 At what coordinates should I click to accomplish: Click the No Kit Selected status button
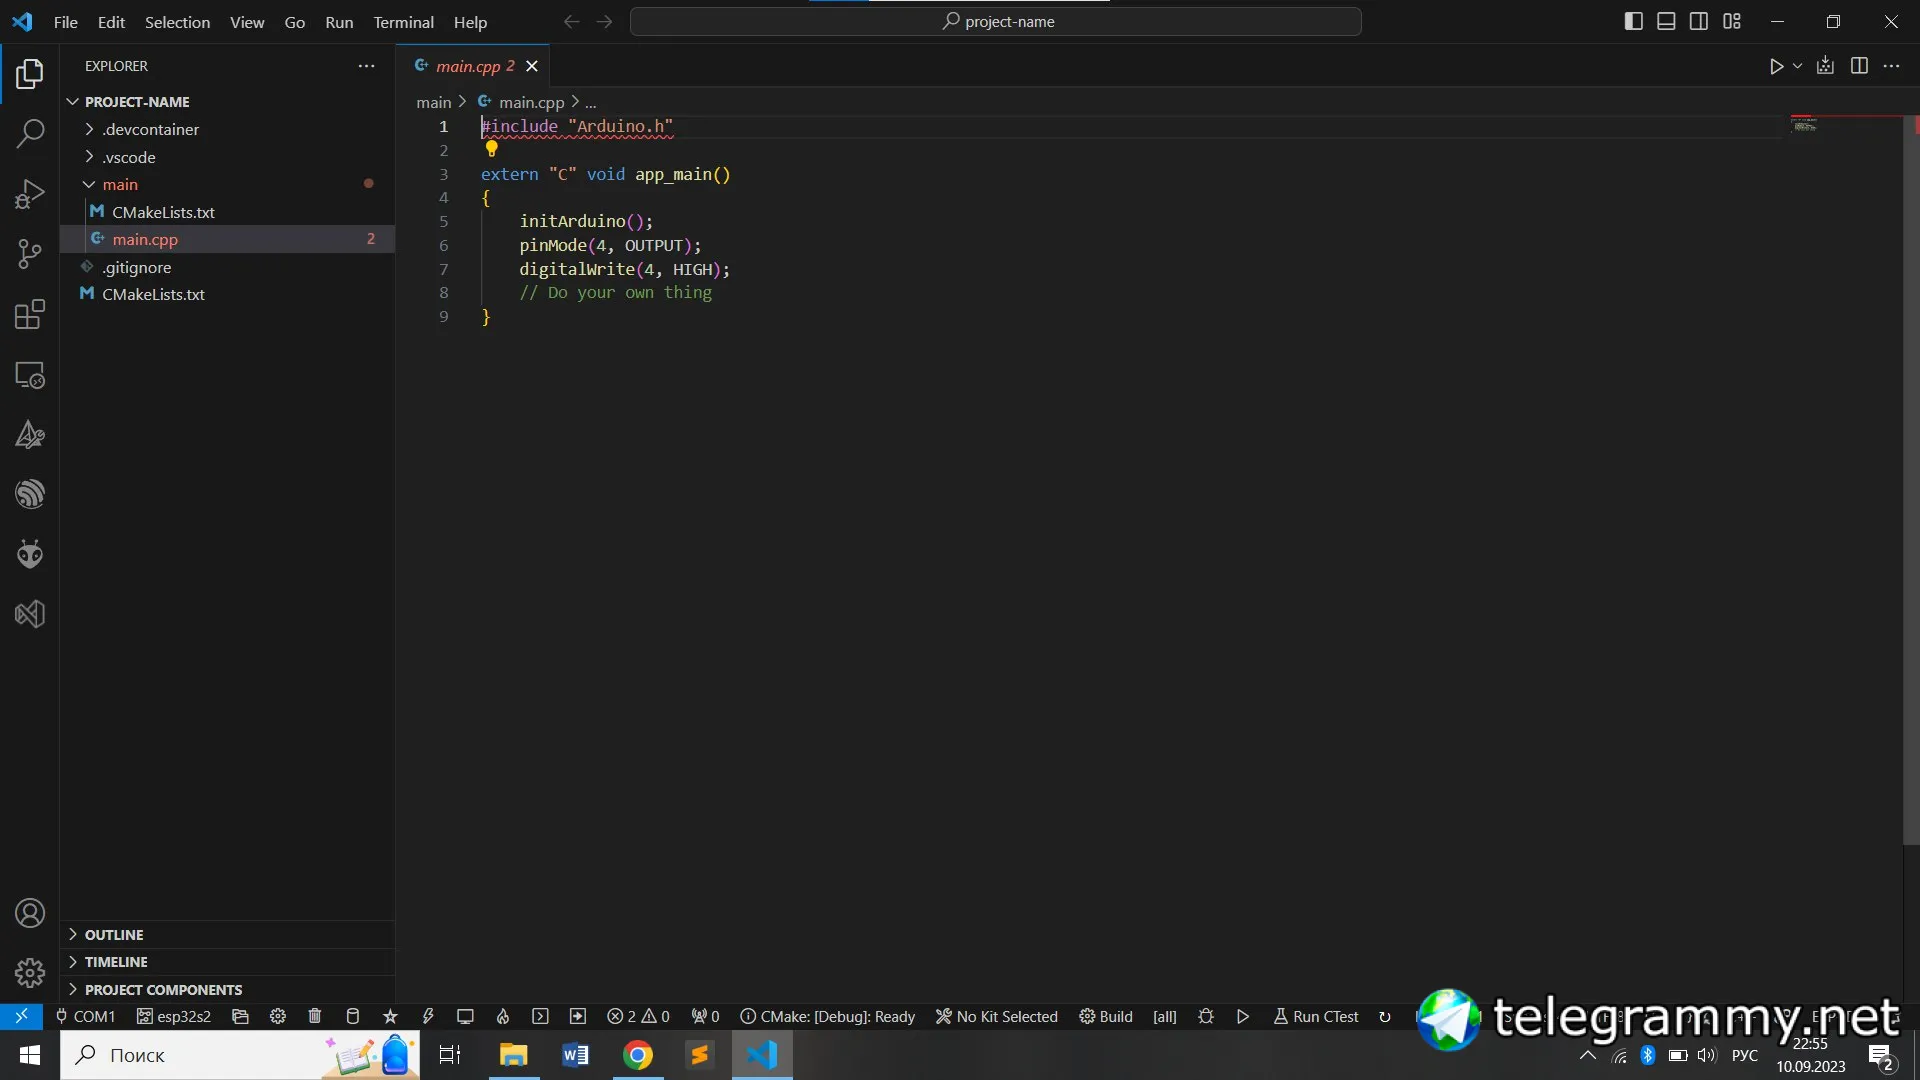tap(996, 1016)
